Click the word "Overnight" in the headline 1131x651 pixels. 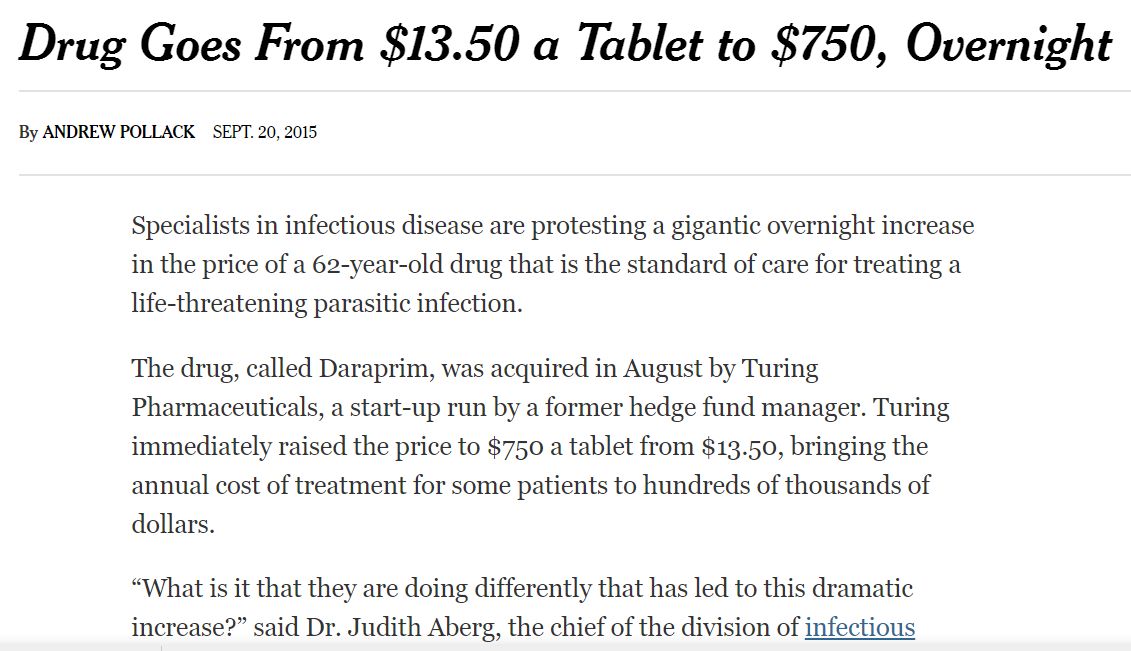pos(1008,45)
